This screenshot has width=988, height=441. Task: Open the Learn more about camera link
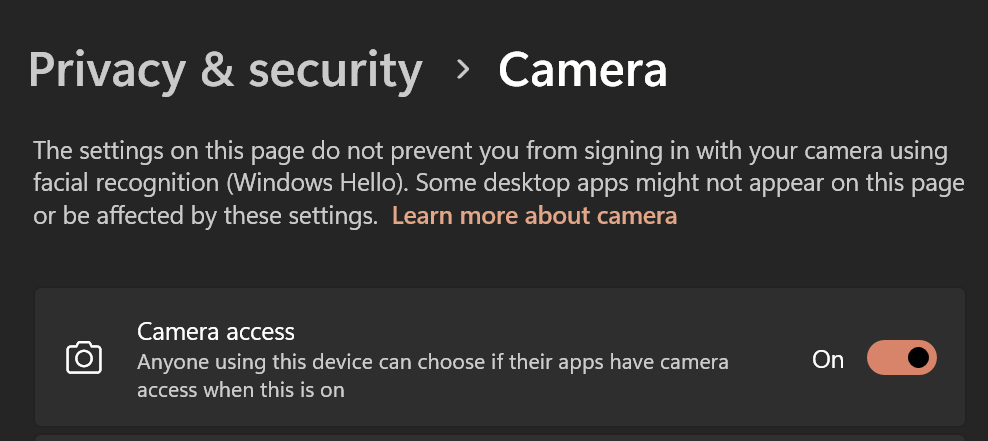click(x=534, y=216)
